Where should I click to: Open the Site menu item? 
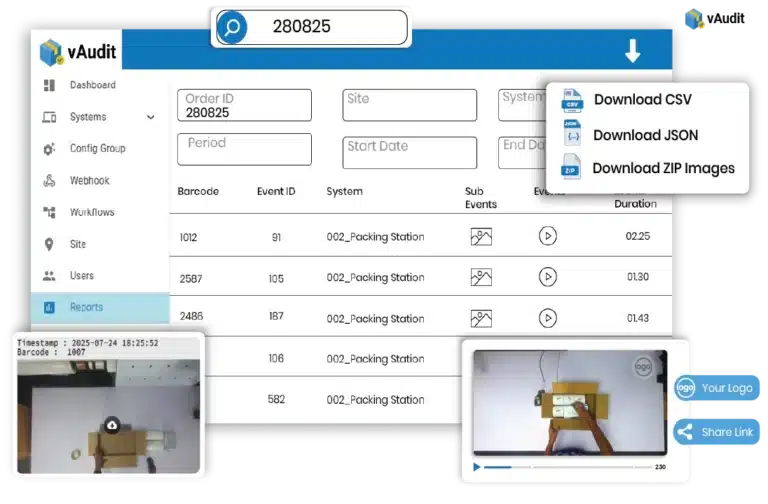pos(78,244)
